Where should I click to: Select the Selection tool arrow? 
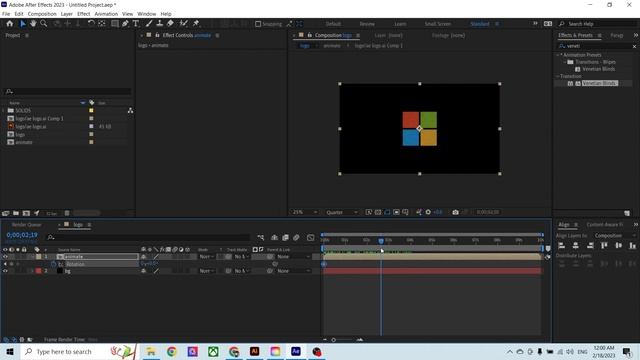coord(23,24)
